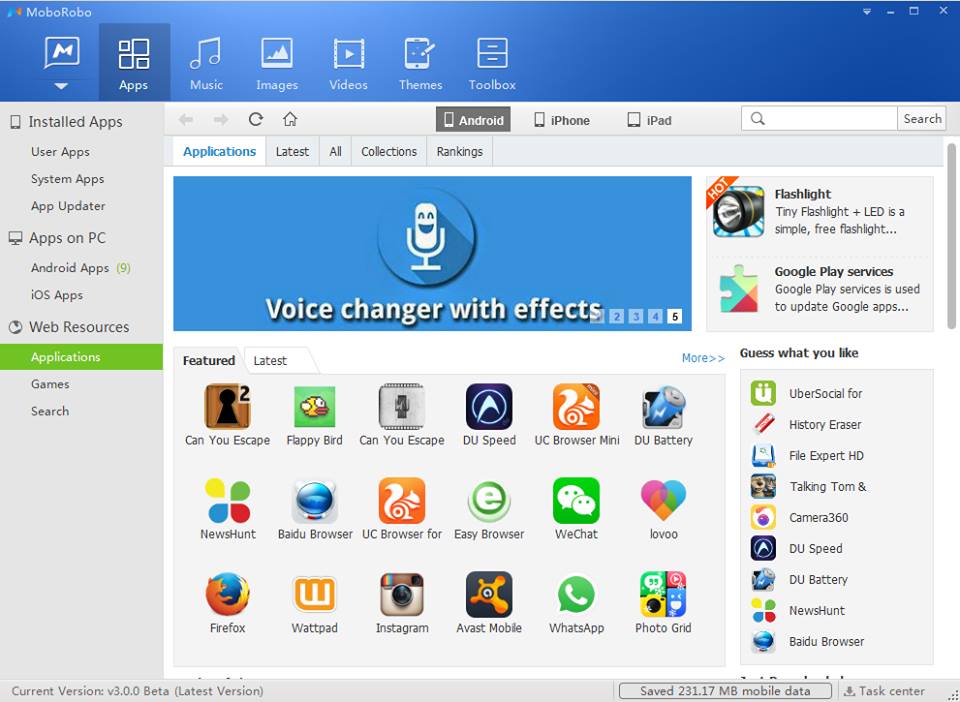The width and height of the screenshot is (960, 702).
Task: Switch to the Rankings tab
Action: (x=459, y=152)
